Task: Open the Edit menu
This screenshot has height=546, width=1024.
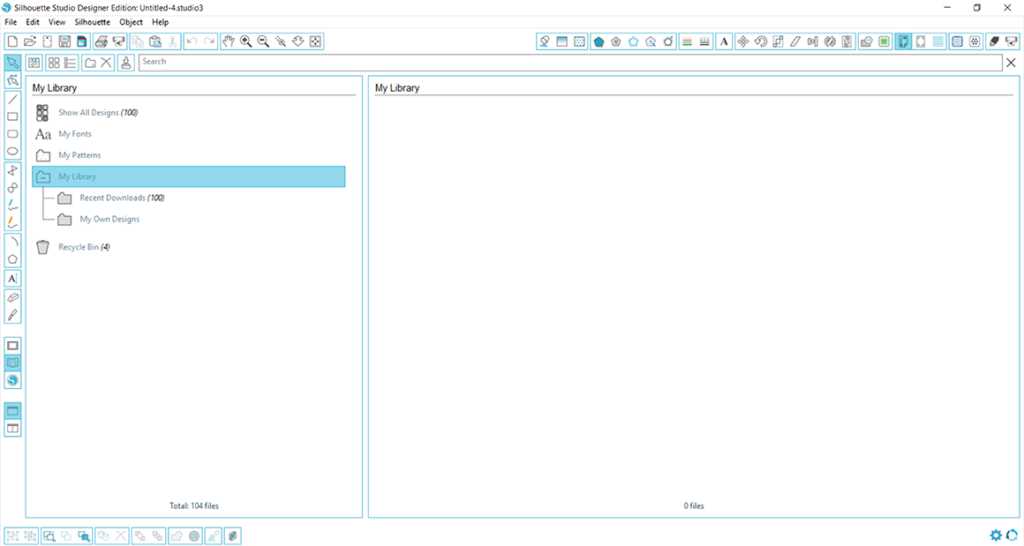Action: pos(33,22)
